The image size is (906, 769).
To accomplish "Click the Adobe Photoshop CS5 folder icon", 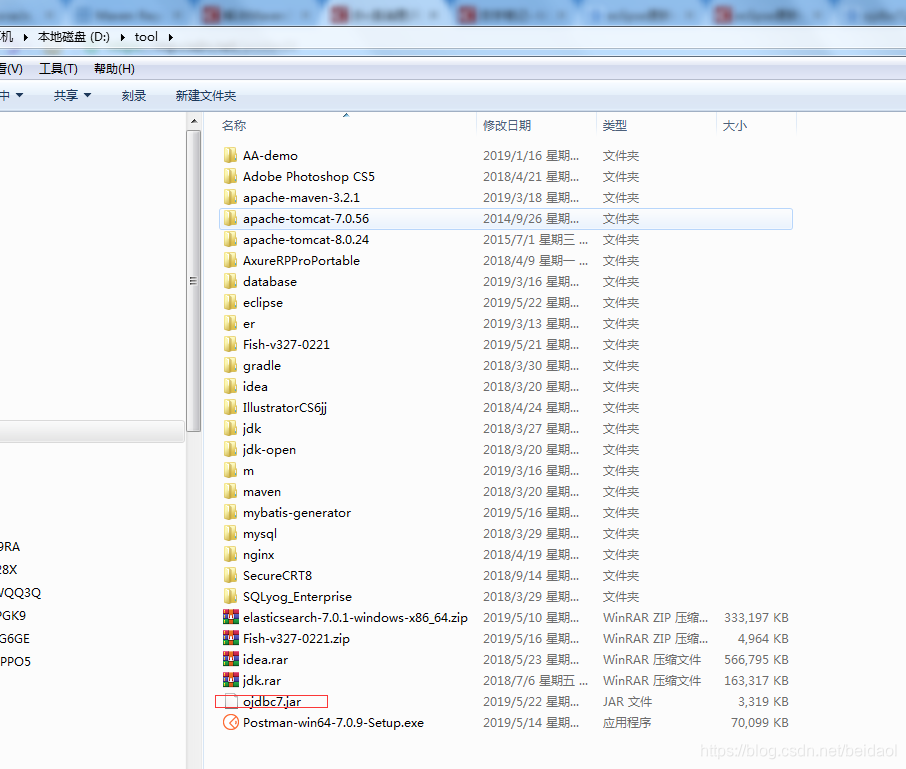I will 230,176.
